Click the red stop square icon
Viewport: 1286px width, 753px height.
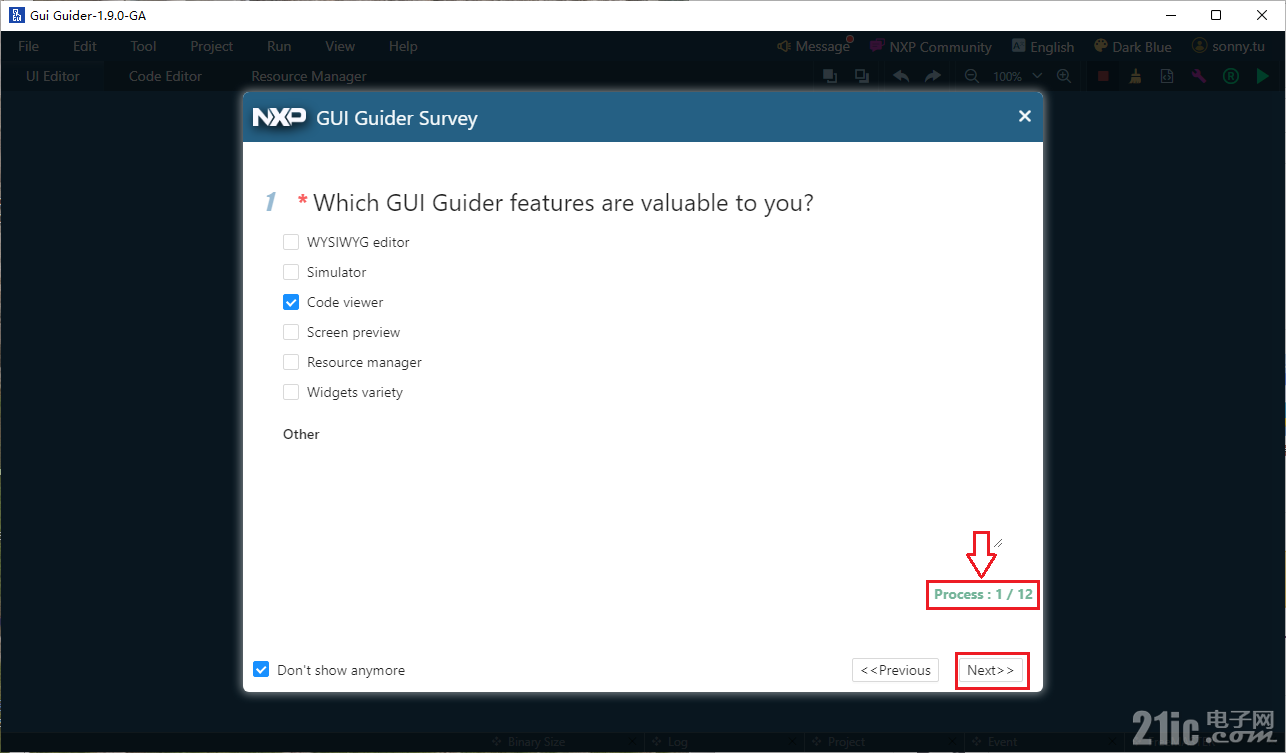tap(1103, 76)
